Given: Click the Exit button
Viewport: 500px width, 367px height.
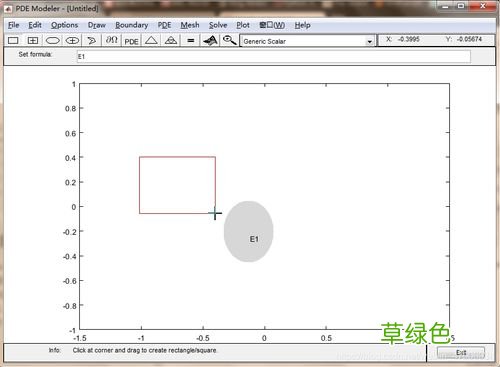Looking at the screenshot, I should point(461,353).
